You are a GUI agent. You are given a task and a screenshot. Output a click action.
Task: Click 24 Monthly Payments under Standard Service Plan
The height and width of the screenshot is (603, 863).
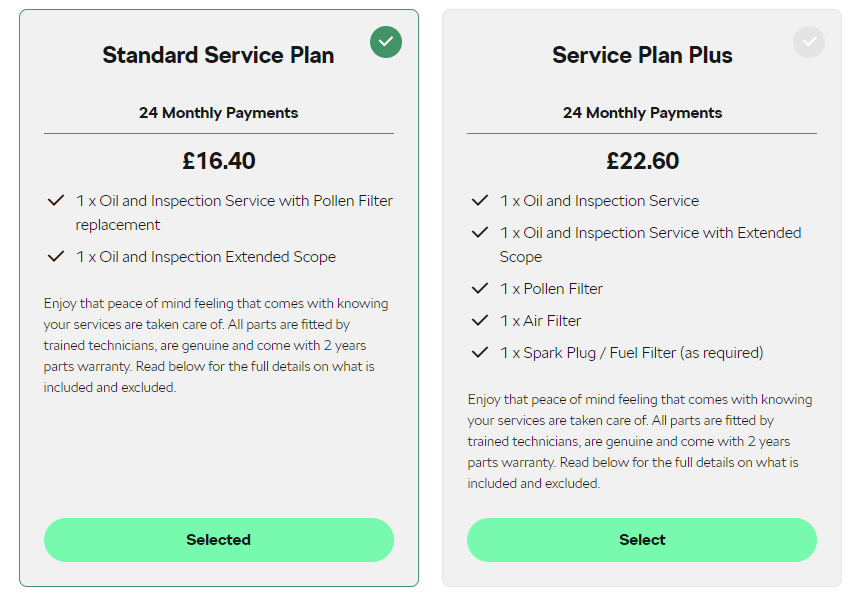(218, 113)
